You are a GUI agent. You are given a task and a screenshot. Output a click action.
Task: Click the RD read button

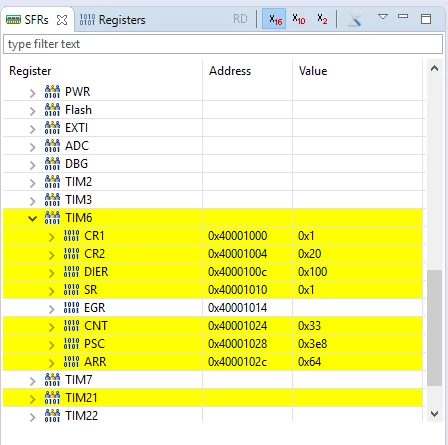240,19
